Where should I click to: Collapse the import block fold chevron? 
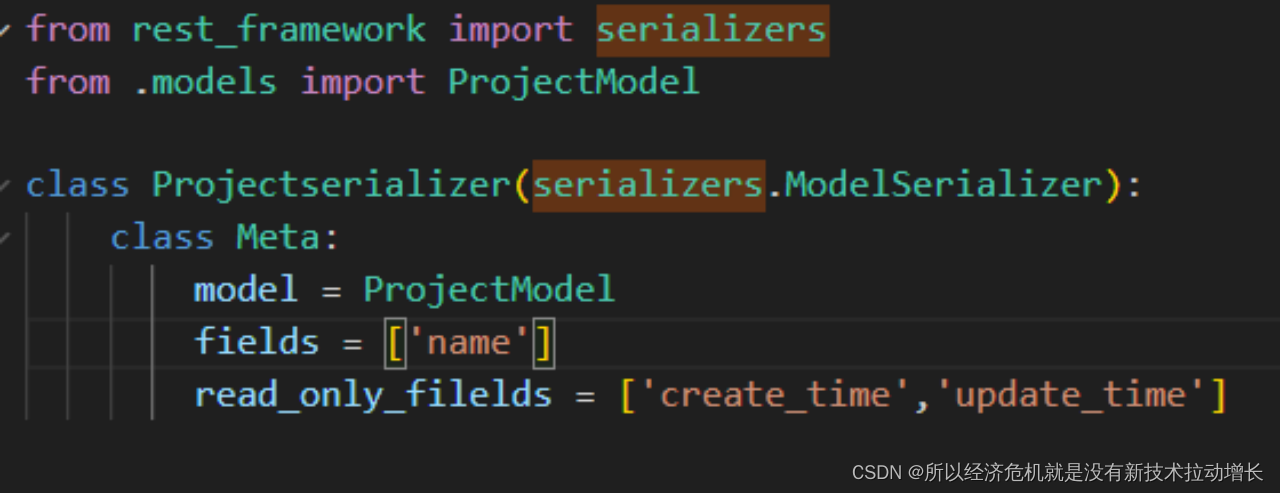5,30
